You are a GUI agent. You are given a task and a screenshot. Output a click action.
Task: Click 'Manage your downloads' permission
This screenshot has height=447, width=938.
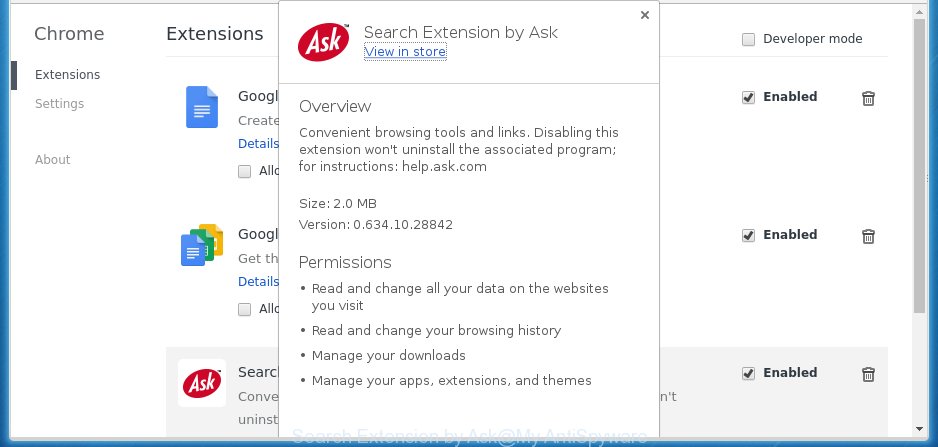coord(388,355)
